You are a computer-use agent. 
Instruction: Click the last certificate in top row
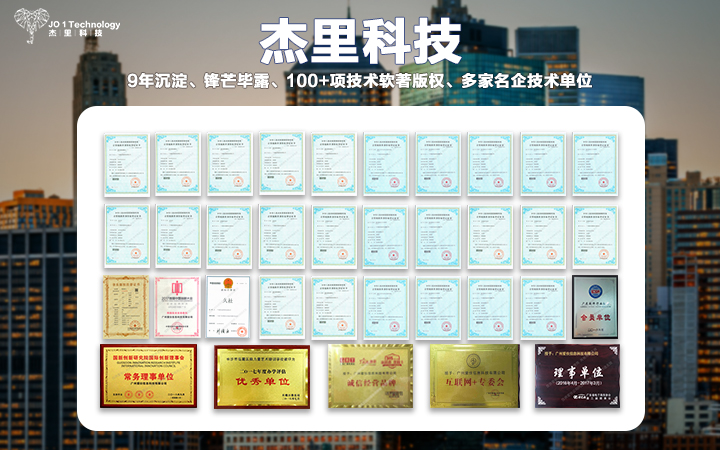(x=594, y=162)
